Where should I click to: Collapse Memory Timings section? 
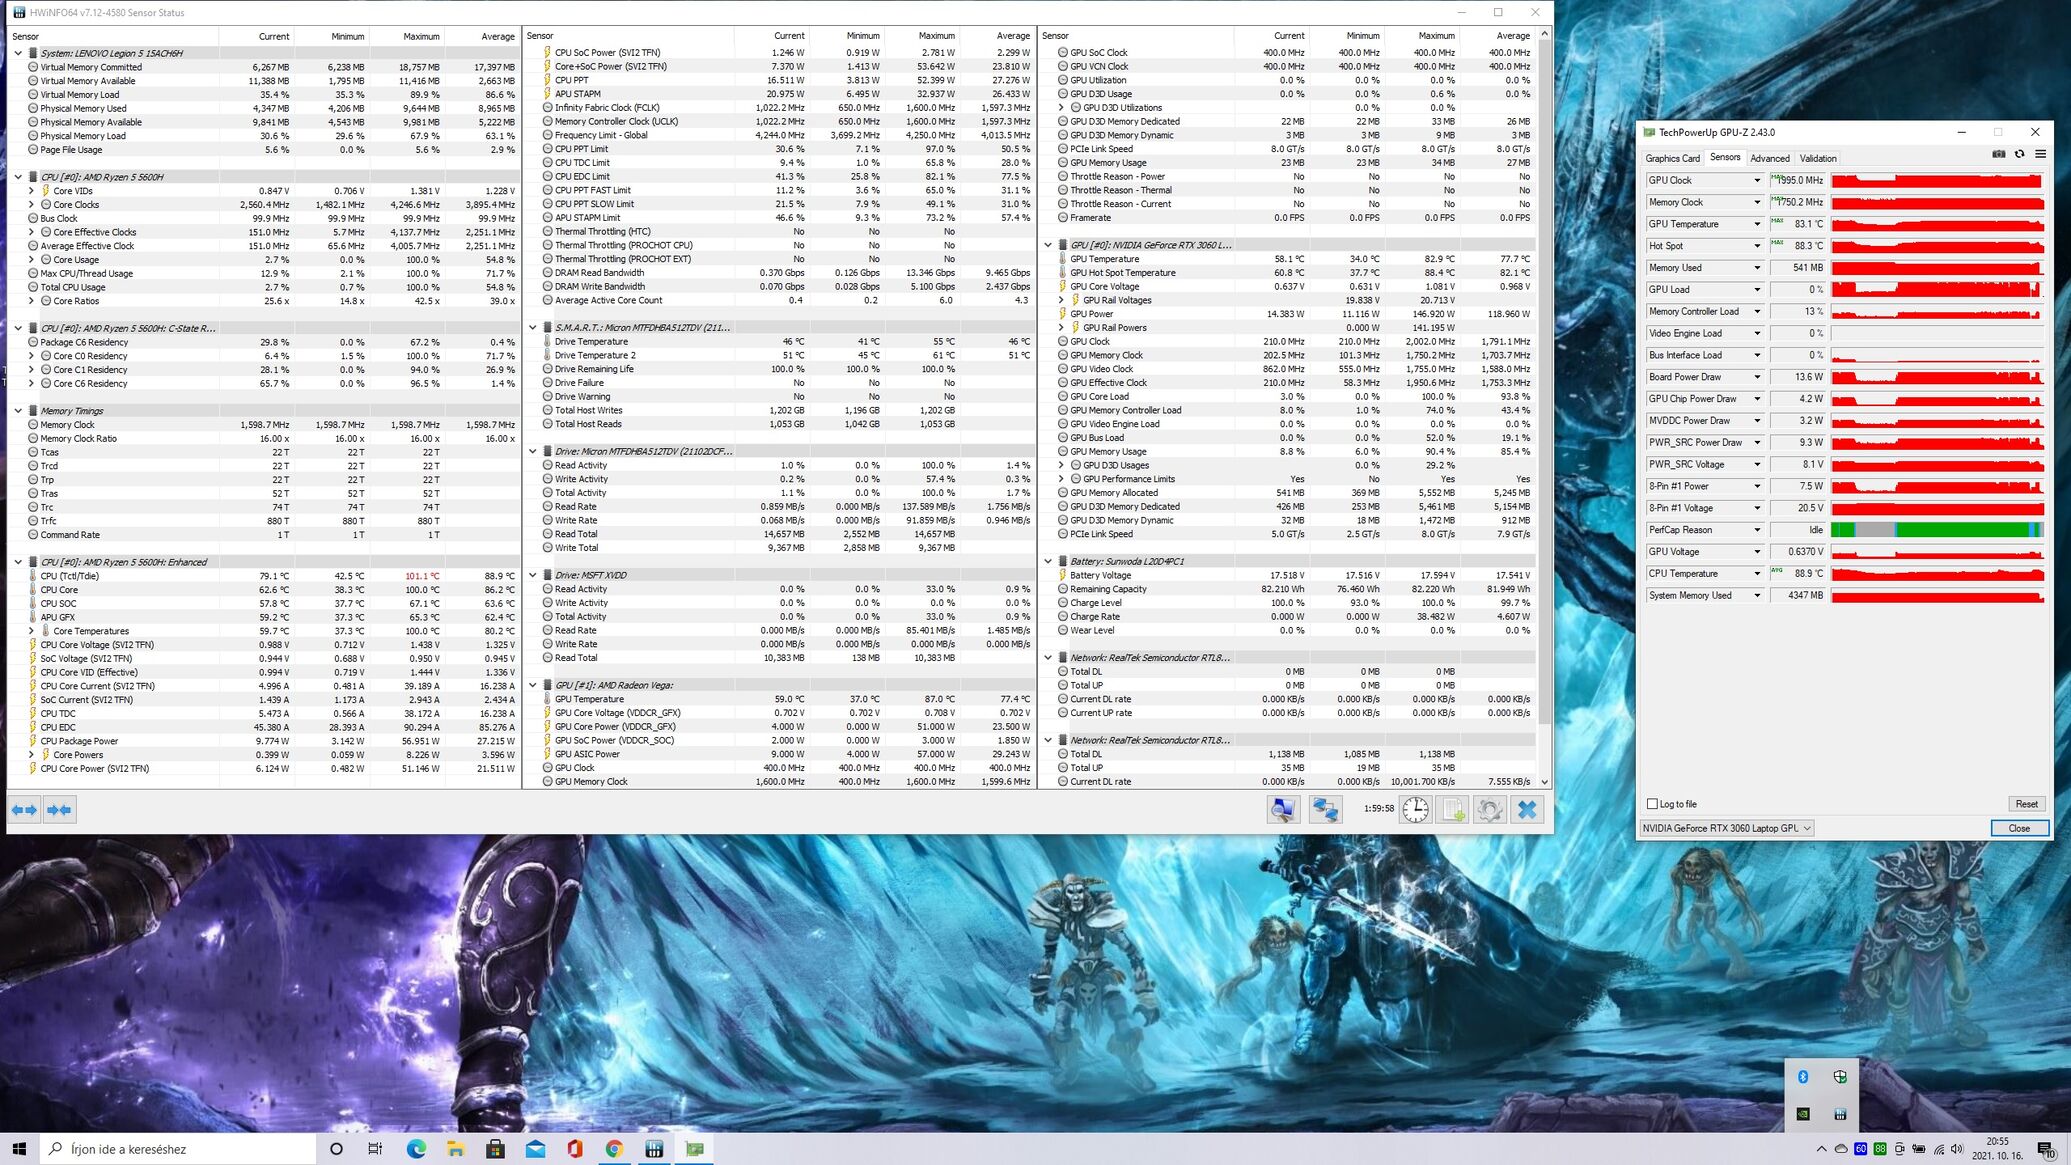pos(18,411)
